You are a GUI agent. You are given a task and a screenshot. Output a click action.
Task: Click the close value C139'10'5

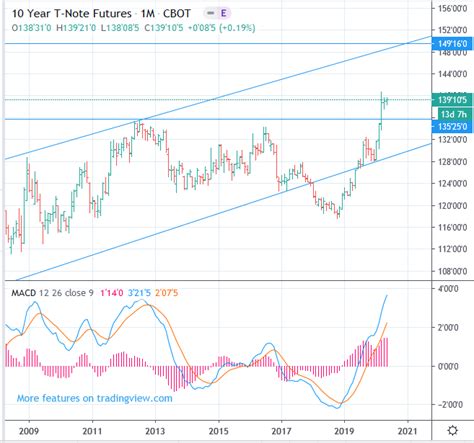tap(164, 28)
